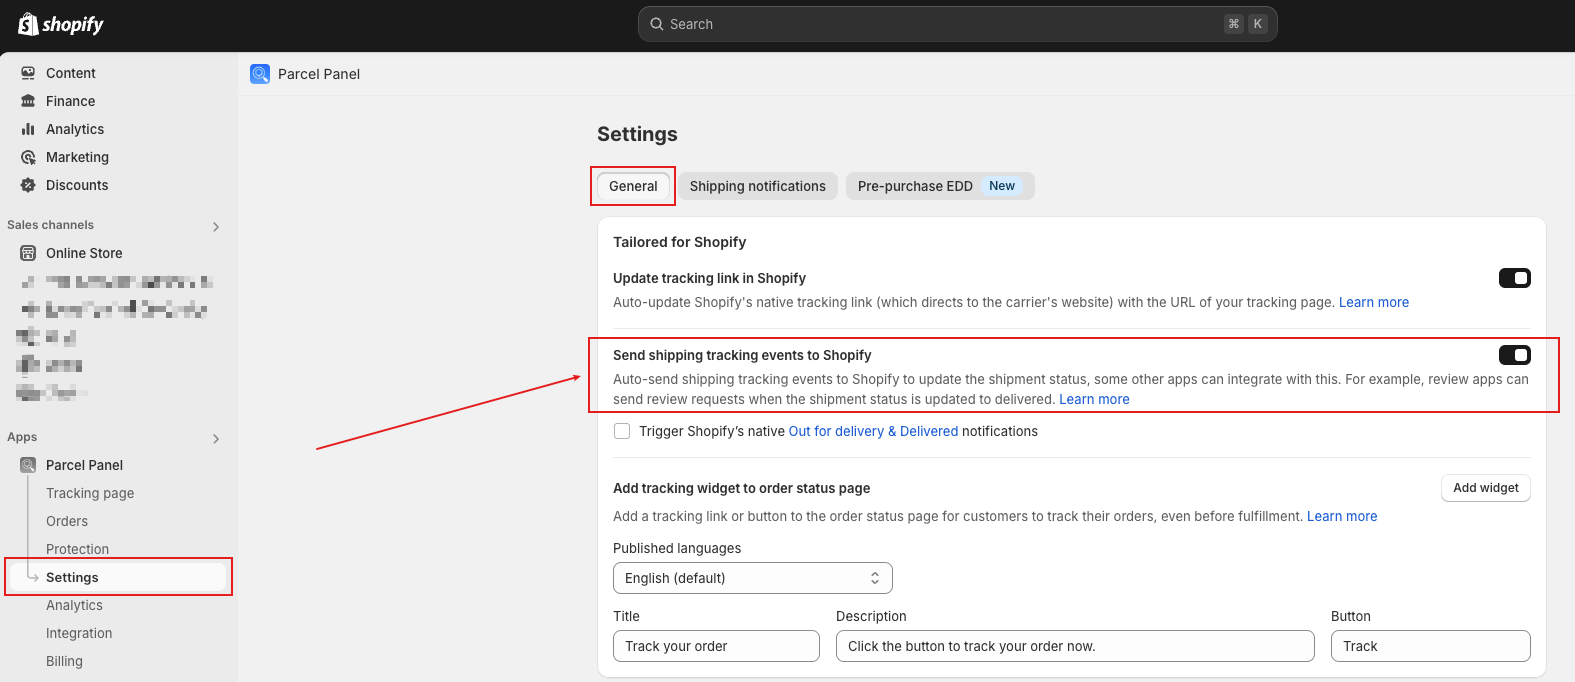
Task: Open Protection under Parcel Panel
Action: pyautogui.click(x=77, y=549)
